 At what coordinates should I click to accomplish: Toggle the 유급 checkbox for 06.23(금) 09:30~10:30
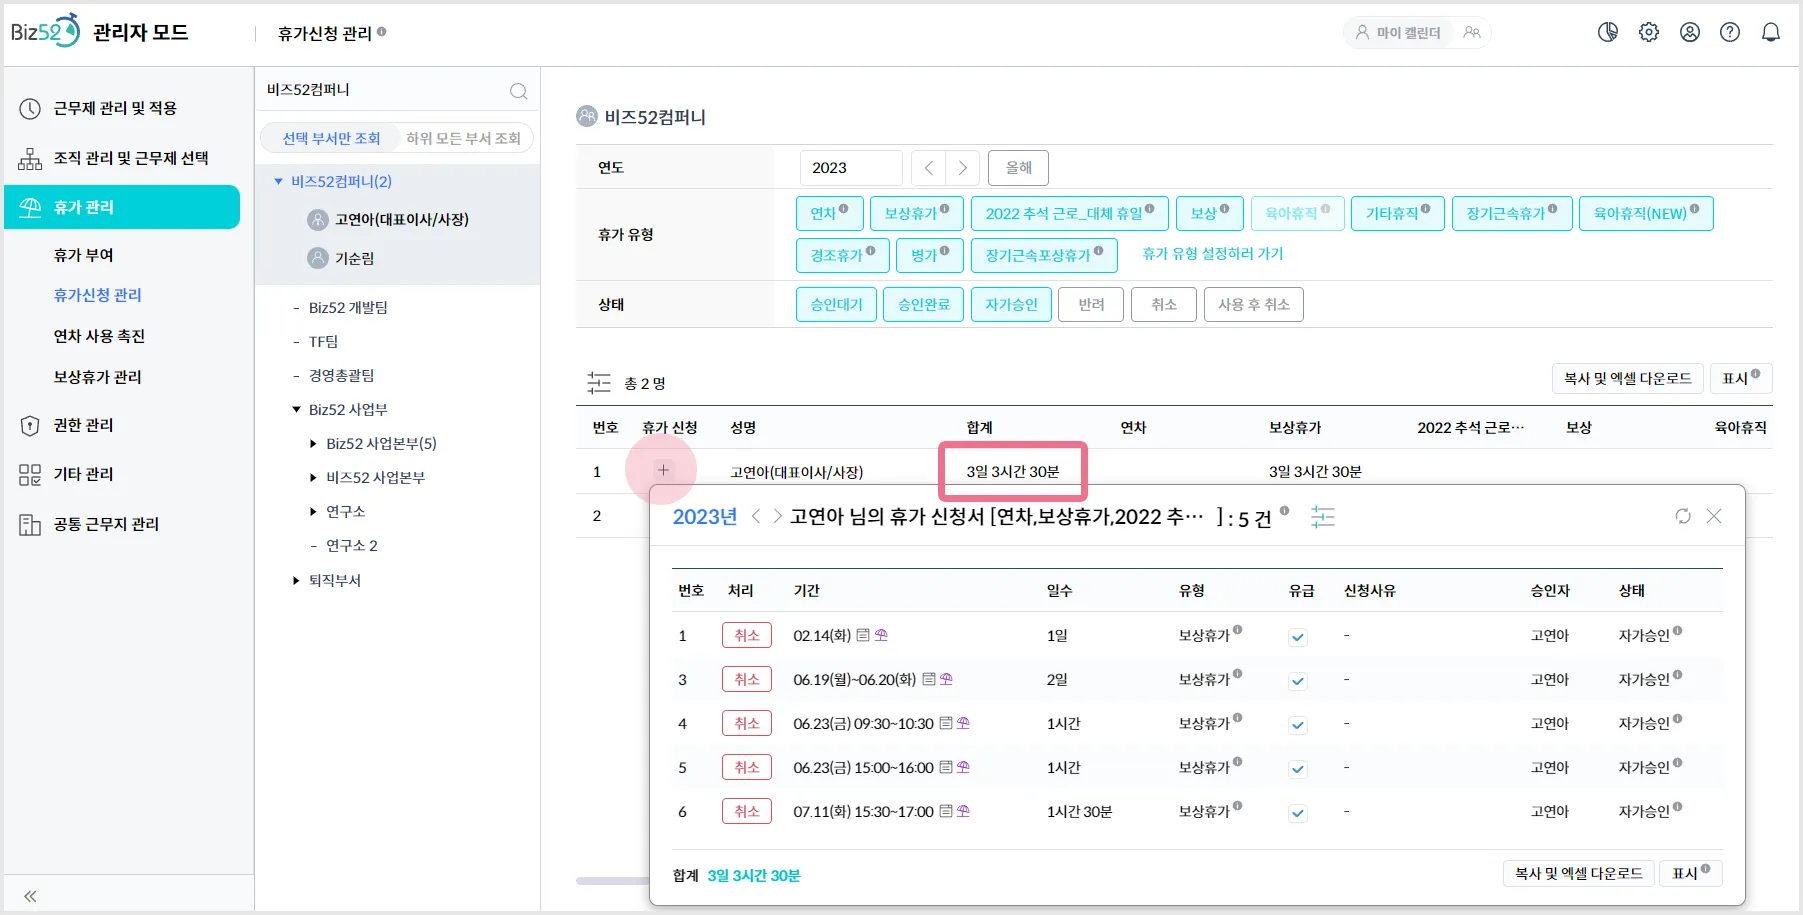pos(1298,725)
